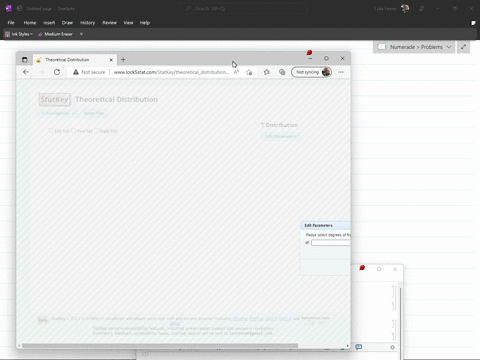The width and height of the screenshot is (480, 360).
Task: Click the Help button in the page footer
Action: pyautogui.click(x=43, y=320)
